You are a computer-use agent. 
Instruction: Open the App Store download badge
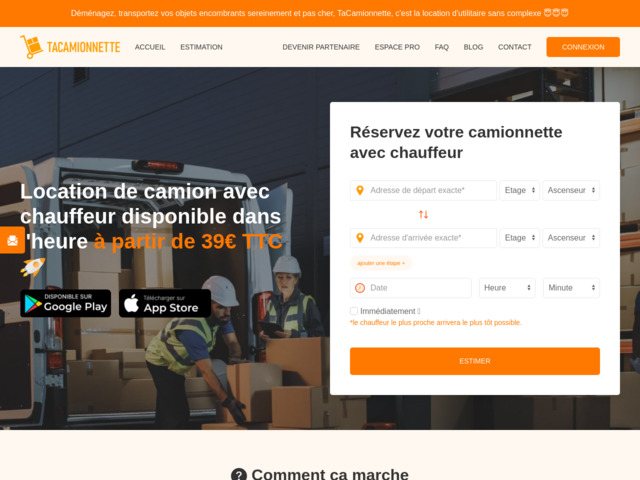tap(165, 303)
